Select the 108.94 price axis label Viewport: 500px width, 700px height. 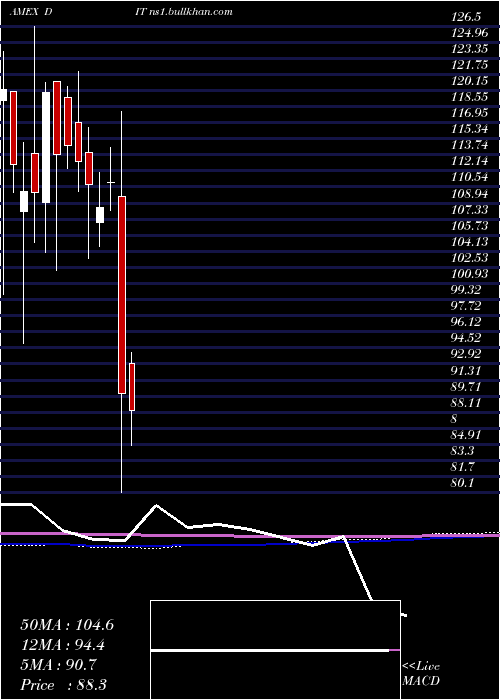(469, 194)
